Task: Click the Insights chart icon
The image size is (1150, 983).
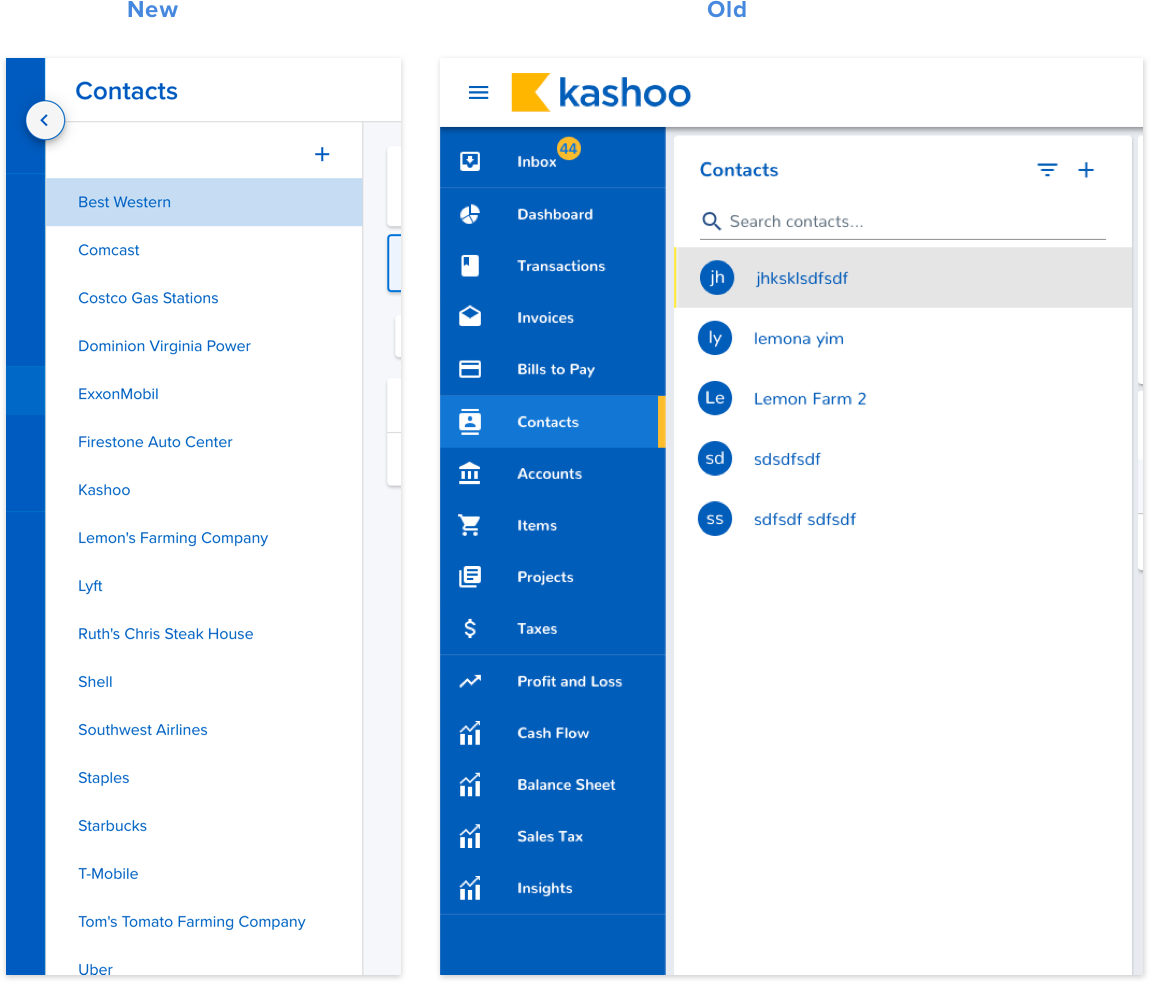Action: point(470,888)
